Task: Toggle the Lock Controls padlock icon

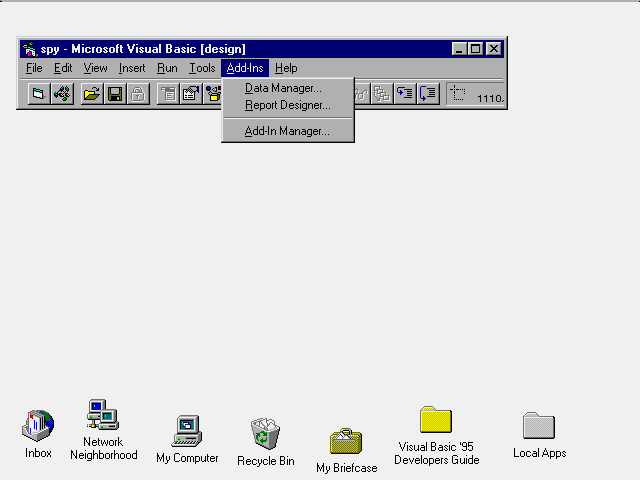Action: tap(138, 94)
